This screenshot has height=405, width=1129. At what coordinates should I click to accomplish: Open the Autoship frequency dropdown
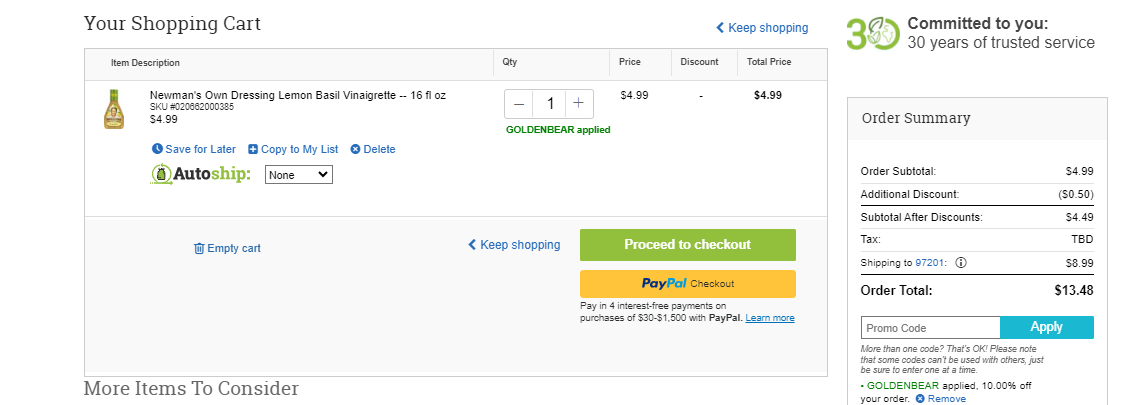coord(299,174)
